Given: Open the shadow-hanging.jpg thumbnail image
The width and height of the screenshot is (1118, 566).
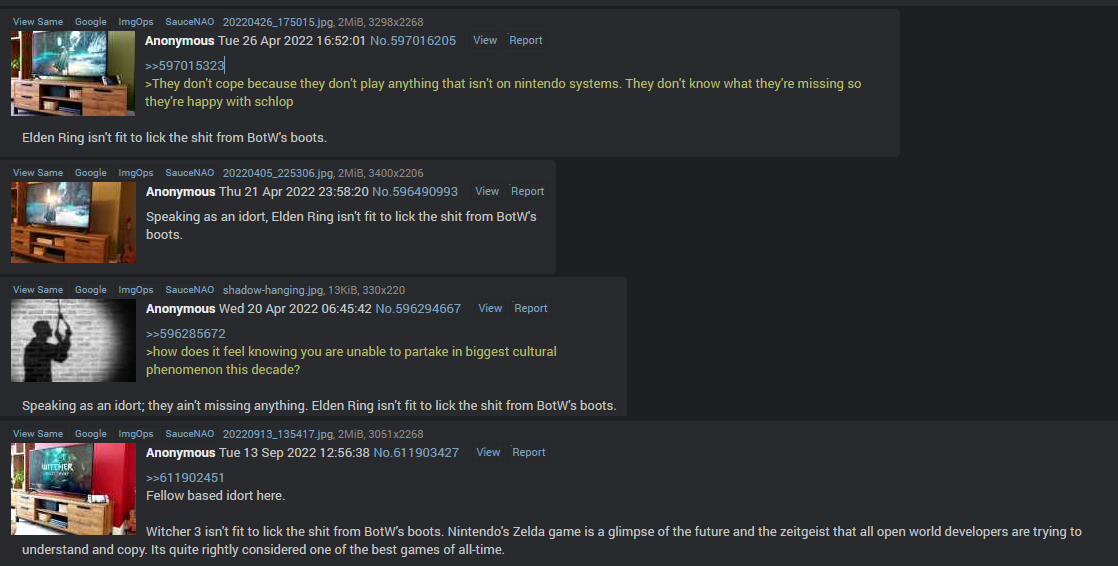Looking at the screenshot, I should click(x=73, y=340).
